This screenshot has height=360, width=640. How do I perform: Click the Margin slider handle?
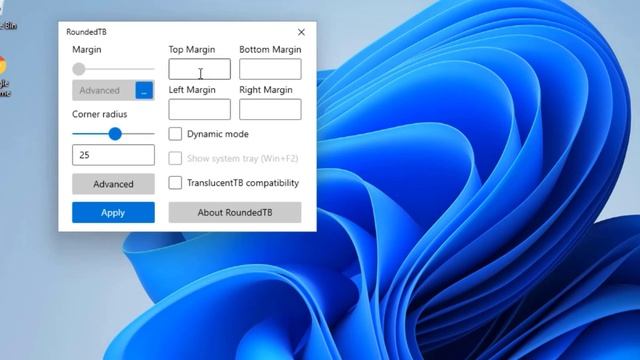[x=78, y=69]
